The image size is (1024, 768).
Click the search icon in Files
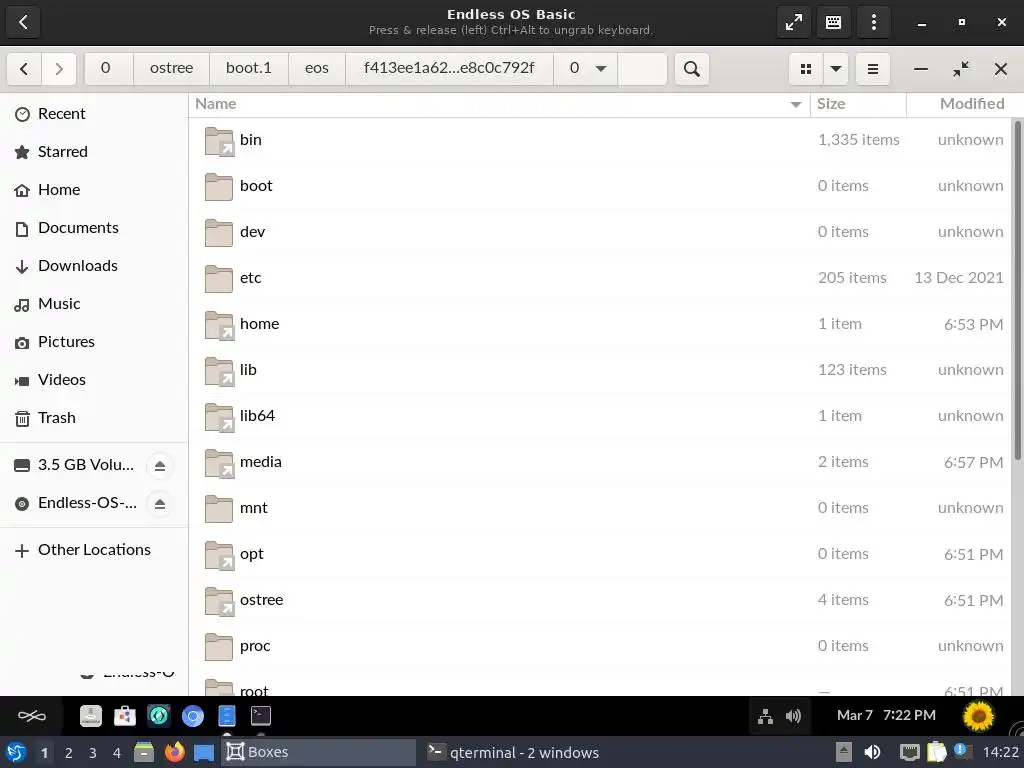(x=692, y=69)
